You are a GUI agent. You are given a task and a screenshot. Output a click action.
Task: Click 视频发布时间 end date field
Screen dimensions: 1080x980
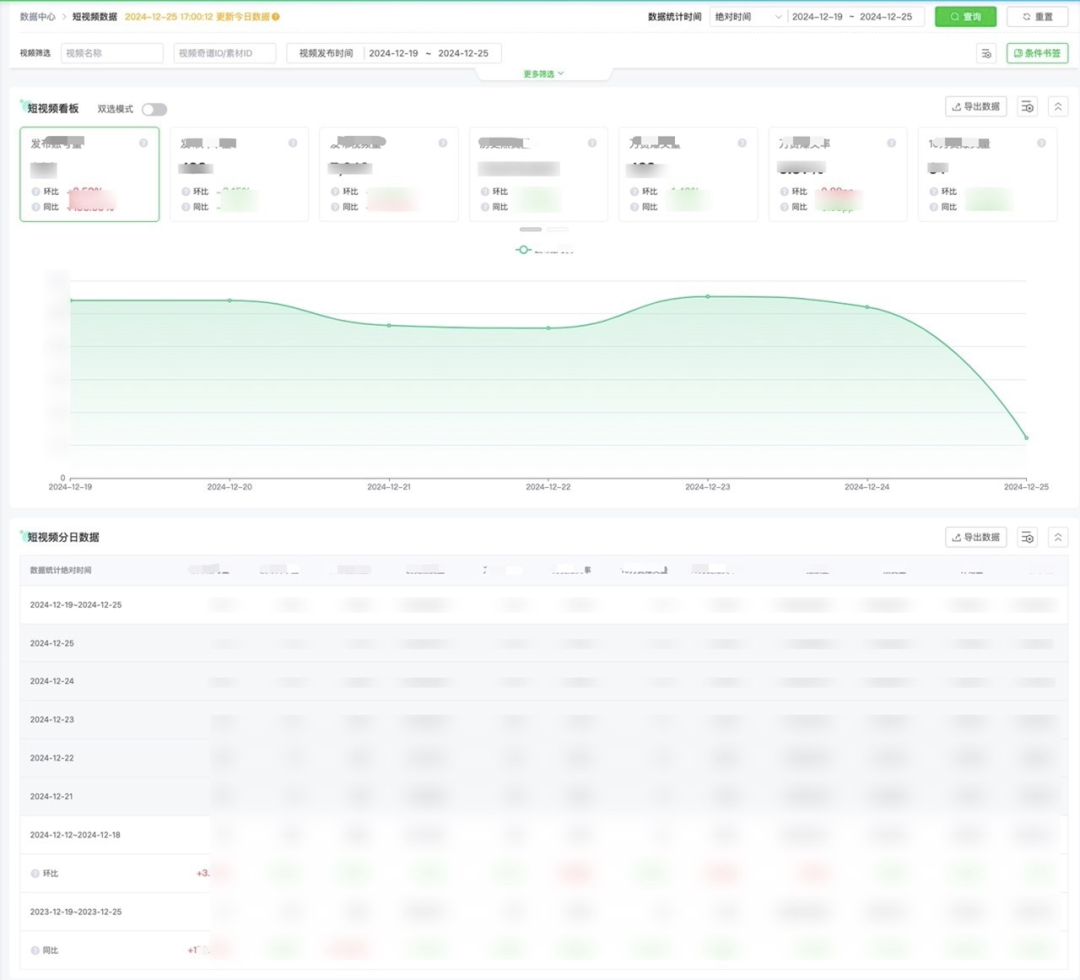click(x=463, y=53)
